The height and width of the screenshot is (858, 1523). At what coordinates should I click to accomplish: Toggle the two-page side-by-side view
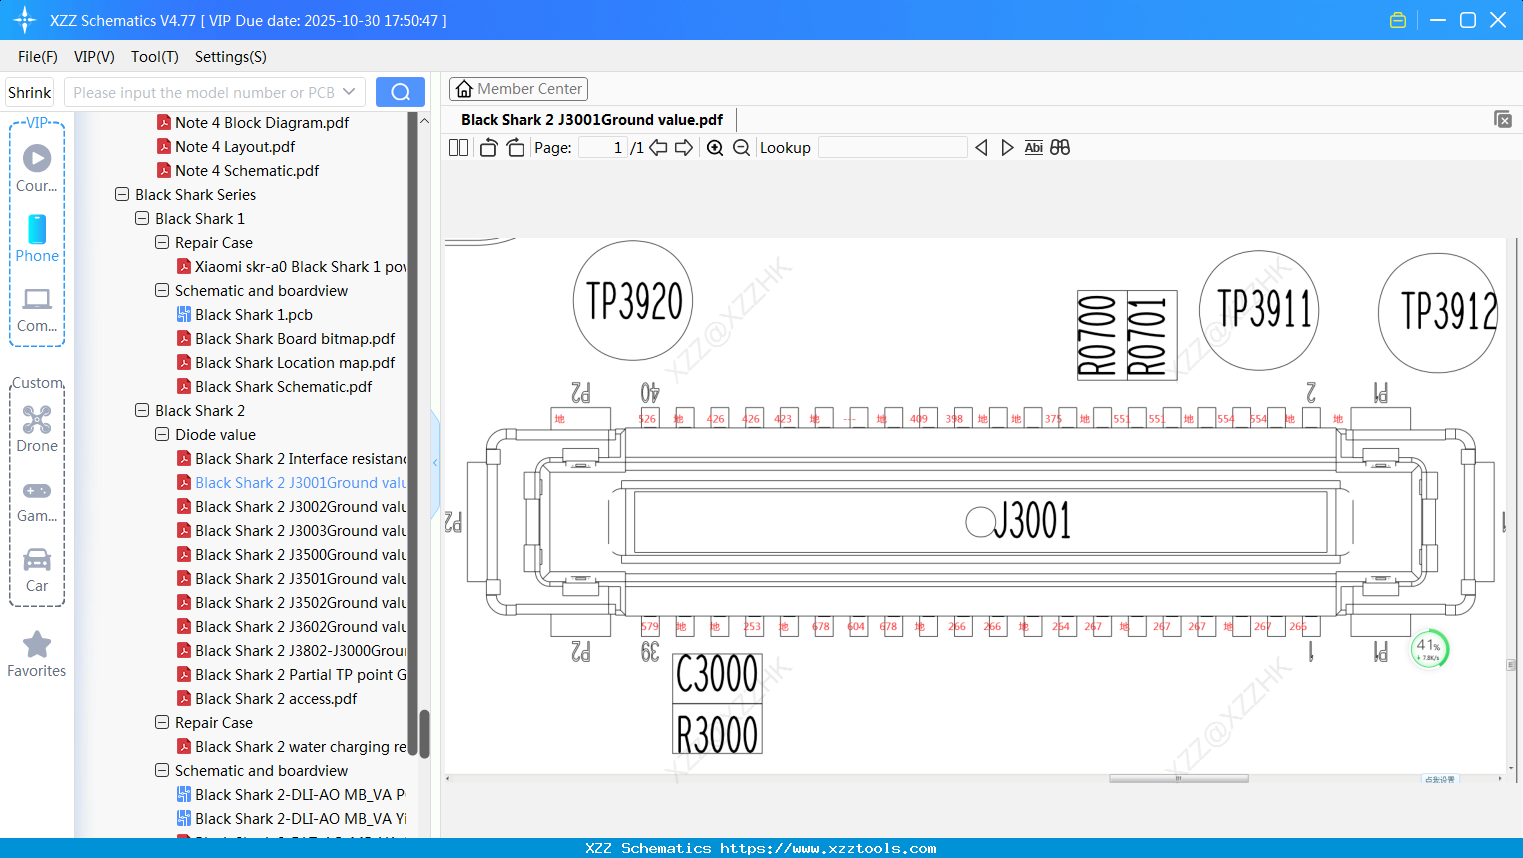pos(458,148)
